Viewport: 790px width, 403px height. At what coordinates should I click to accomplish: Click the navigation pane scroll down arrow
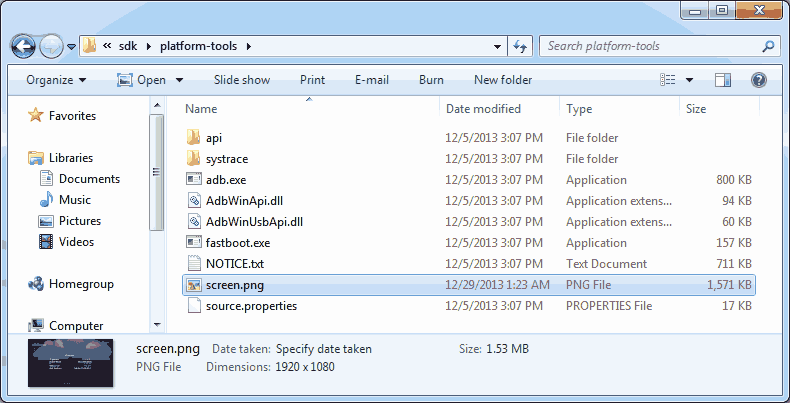click(x=157, y=325)
